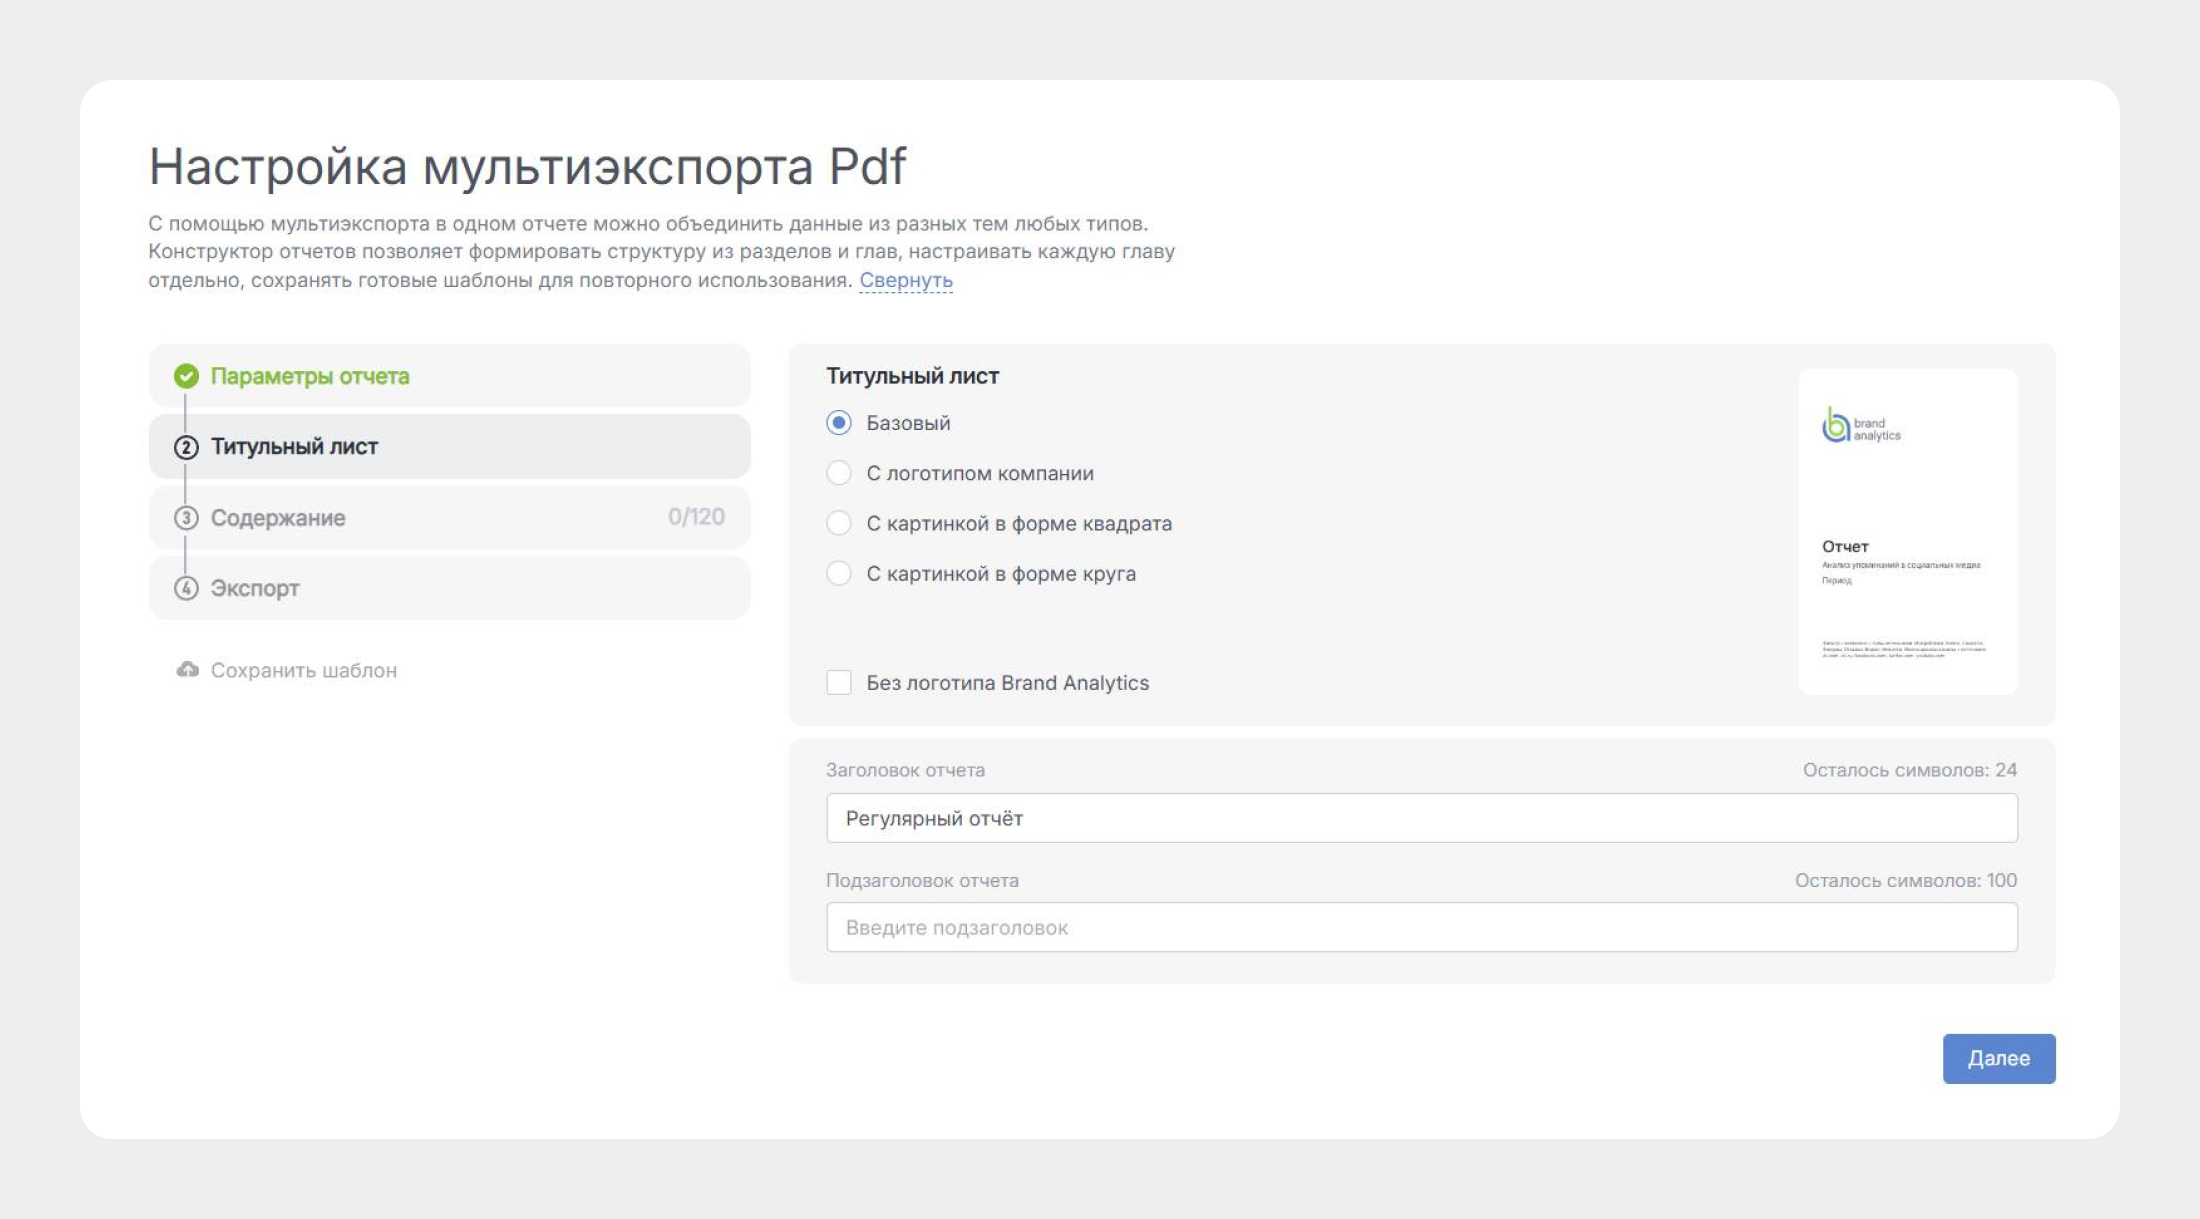Select the Базовый radio option
The width and height of the screenshot is (2200, 1219).
[839, 423]
